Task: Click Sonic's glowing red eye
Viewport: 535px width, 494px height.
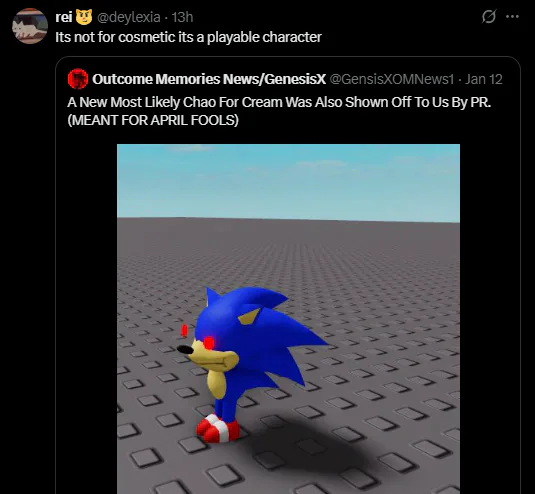Action: (208, 343)
